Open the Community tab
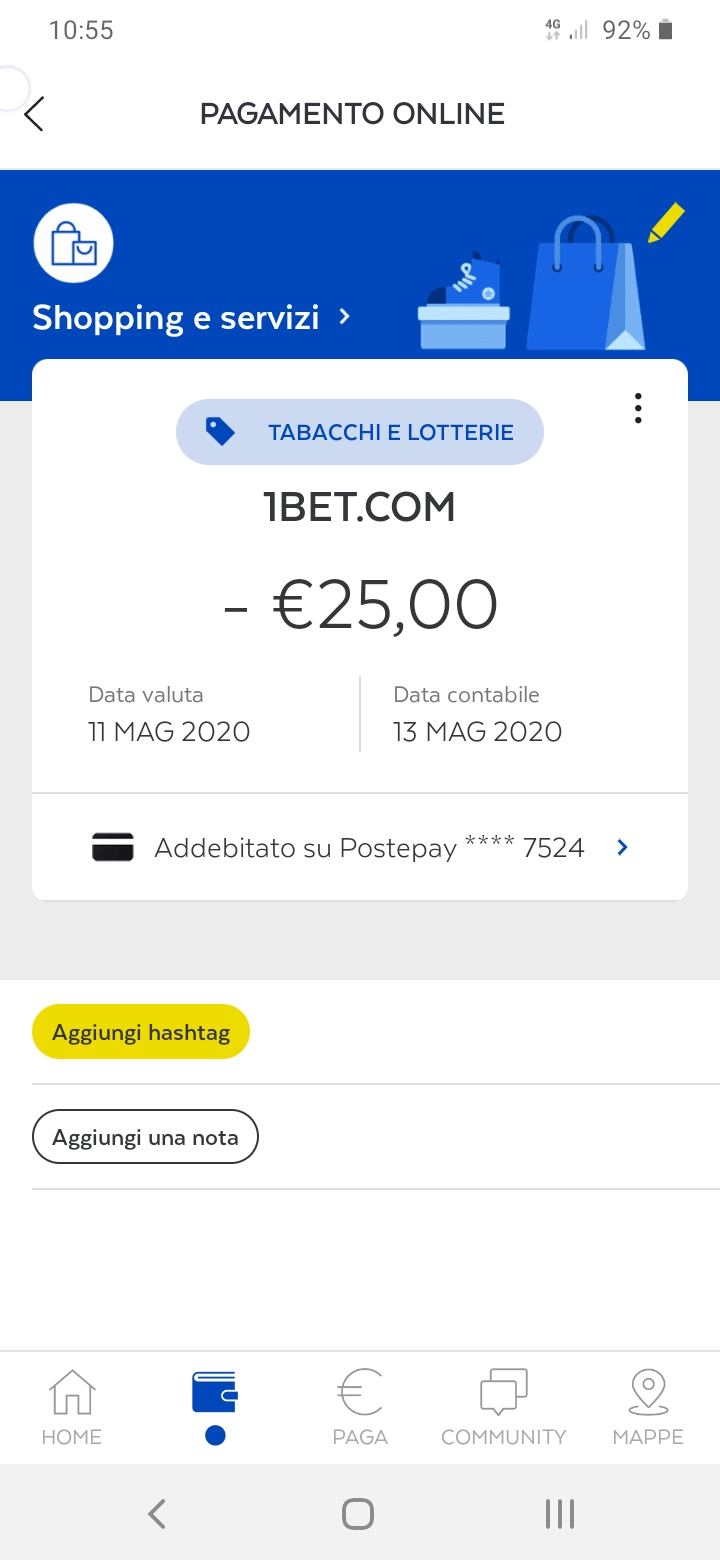The height and width of the screenshot is (1560, 720). point(503,1407)
